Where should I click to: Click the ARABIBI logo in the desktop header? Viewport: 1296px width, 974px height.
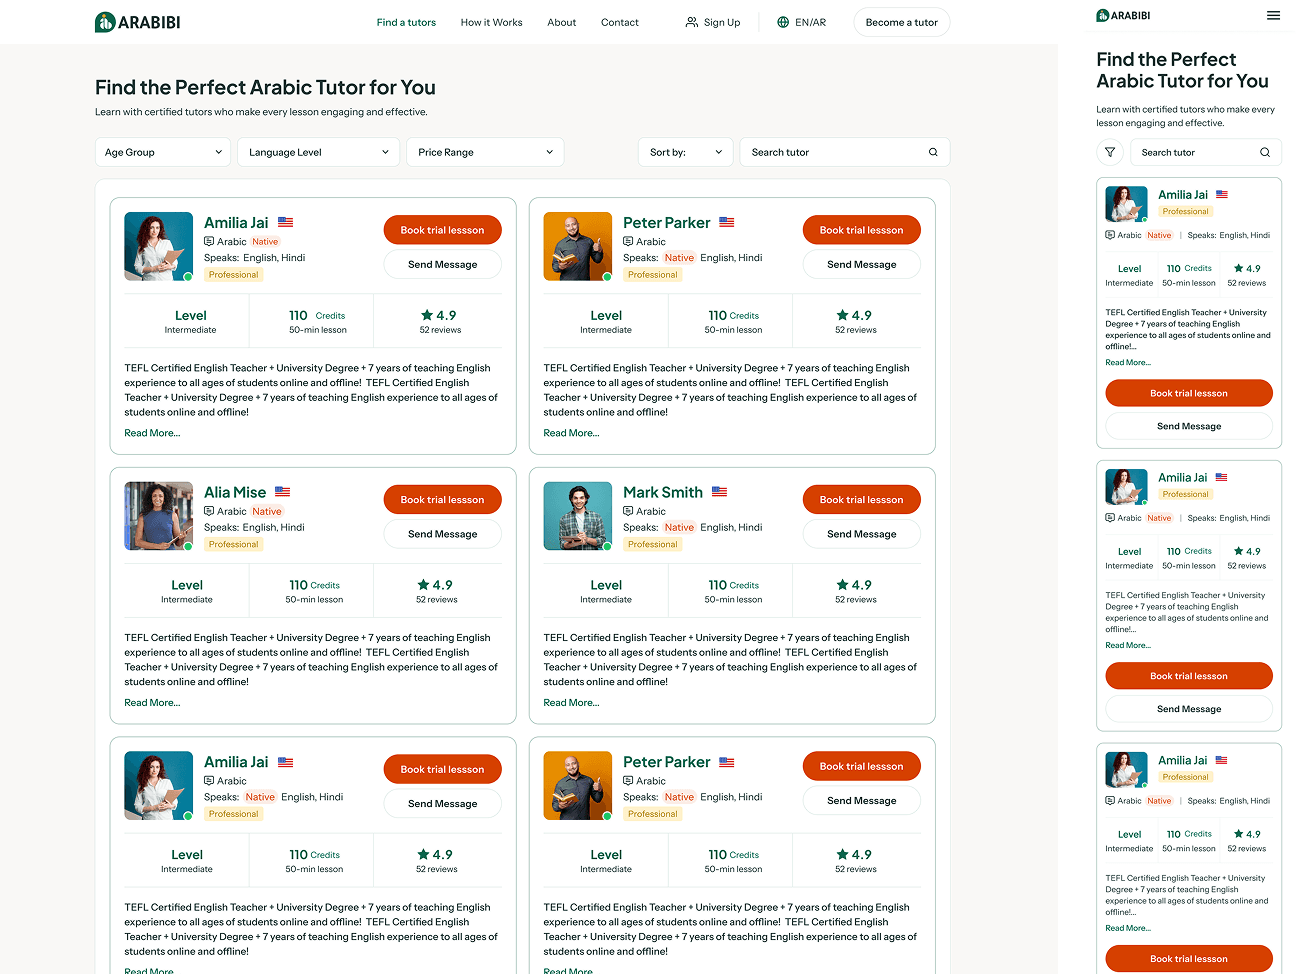click(x=138, y=22)
